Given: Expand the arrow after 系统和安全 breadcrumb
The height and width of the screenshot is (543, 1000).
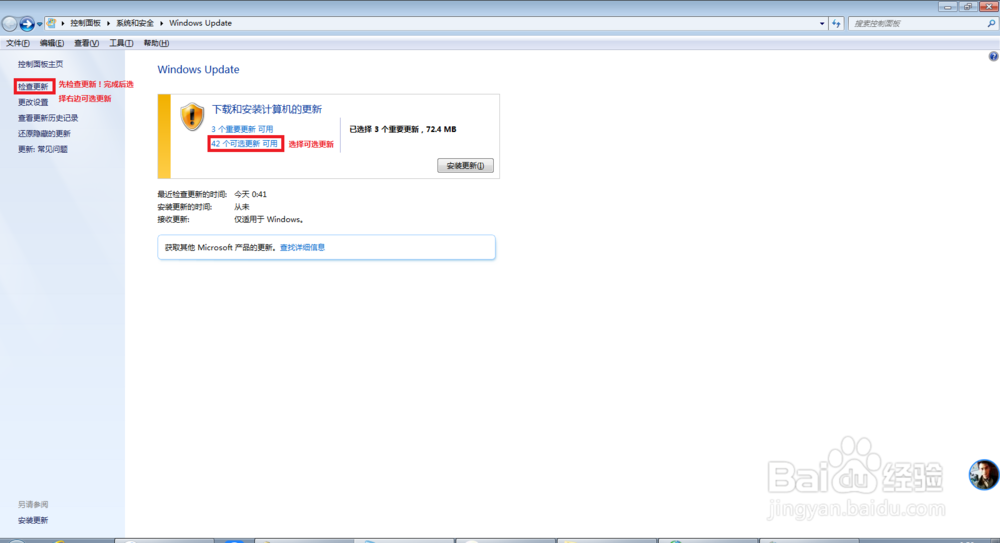Looking at the screenshot, I should point(161,23).
